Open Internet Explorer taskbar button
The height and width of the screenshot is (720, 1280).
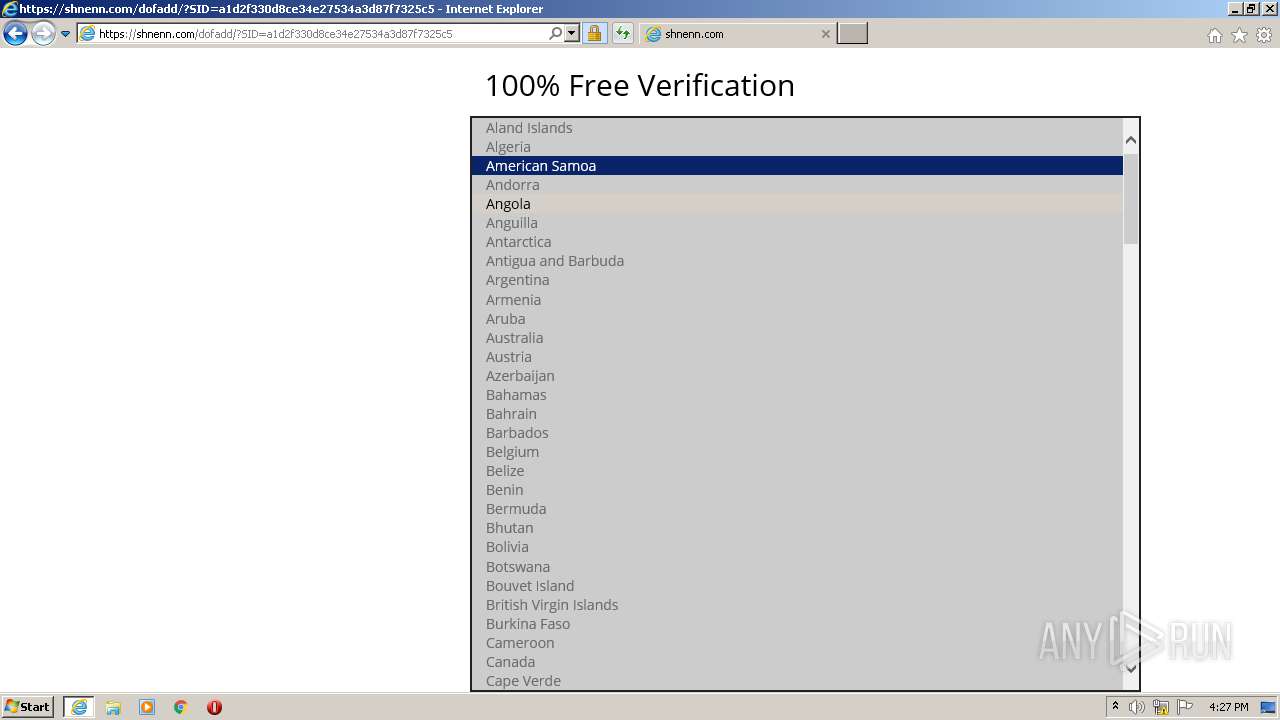point(79,707)
